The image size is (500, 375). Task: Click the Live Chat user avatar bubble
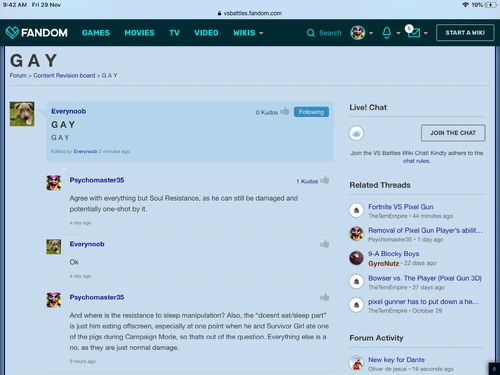(x=356, y=133)
